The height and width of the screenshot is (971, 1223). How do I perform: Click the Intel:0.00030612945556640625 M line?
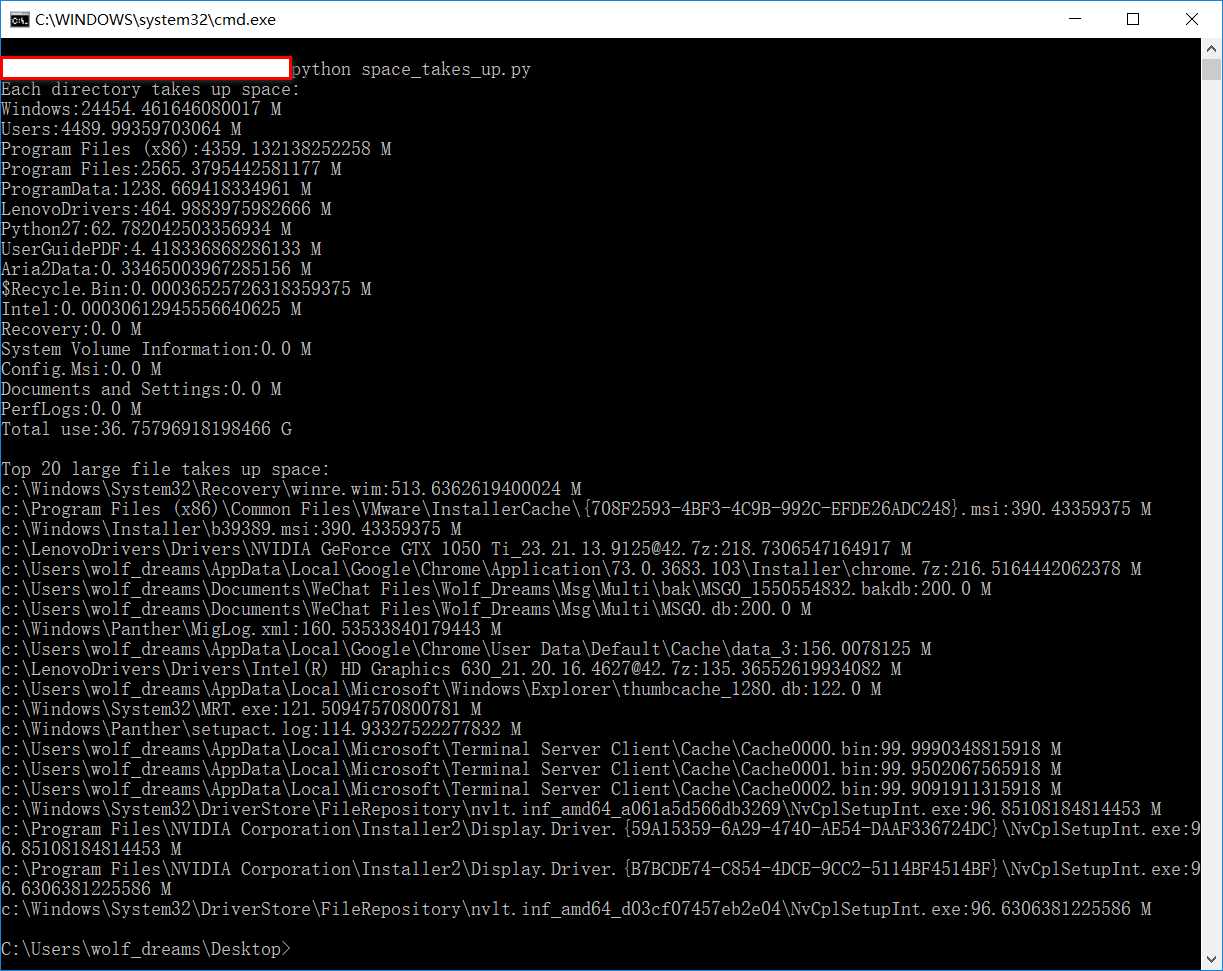click(x=151, y=309)
